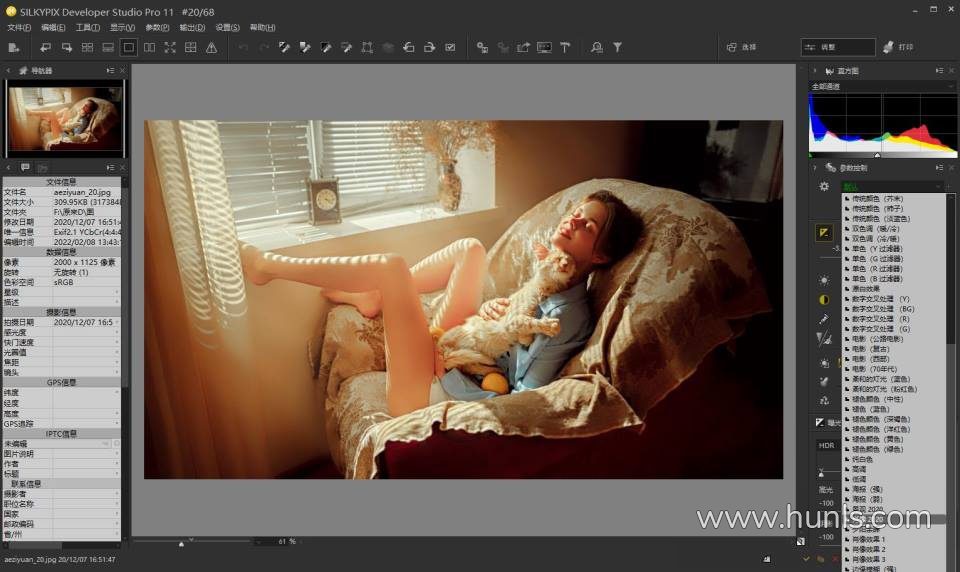
Task: Open the histogram panel options menu icon
Action: point(939,71)
